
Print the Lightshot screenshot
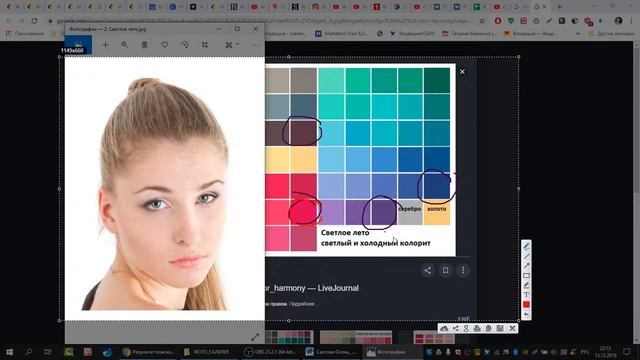(477, 328)
